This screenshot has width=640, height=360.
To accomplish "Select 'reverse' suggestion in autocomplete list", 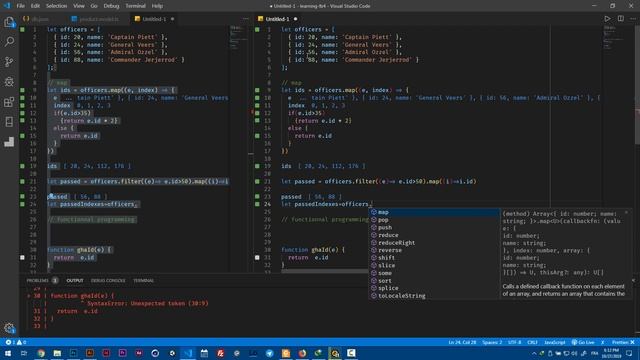I will click(x=434, y=250).
